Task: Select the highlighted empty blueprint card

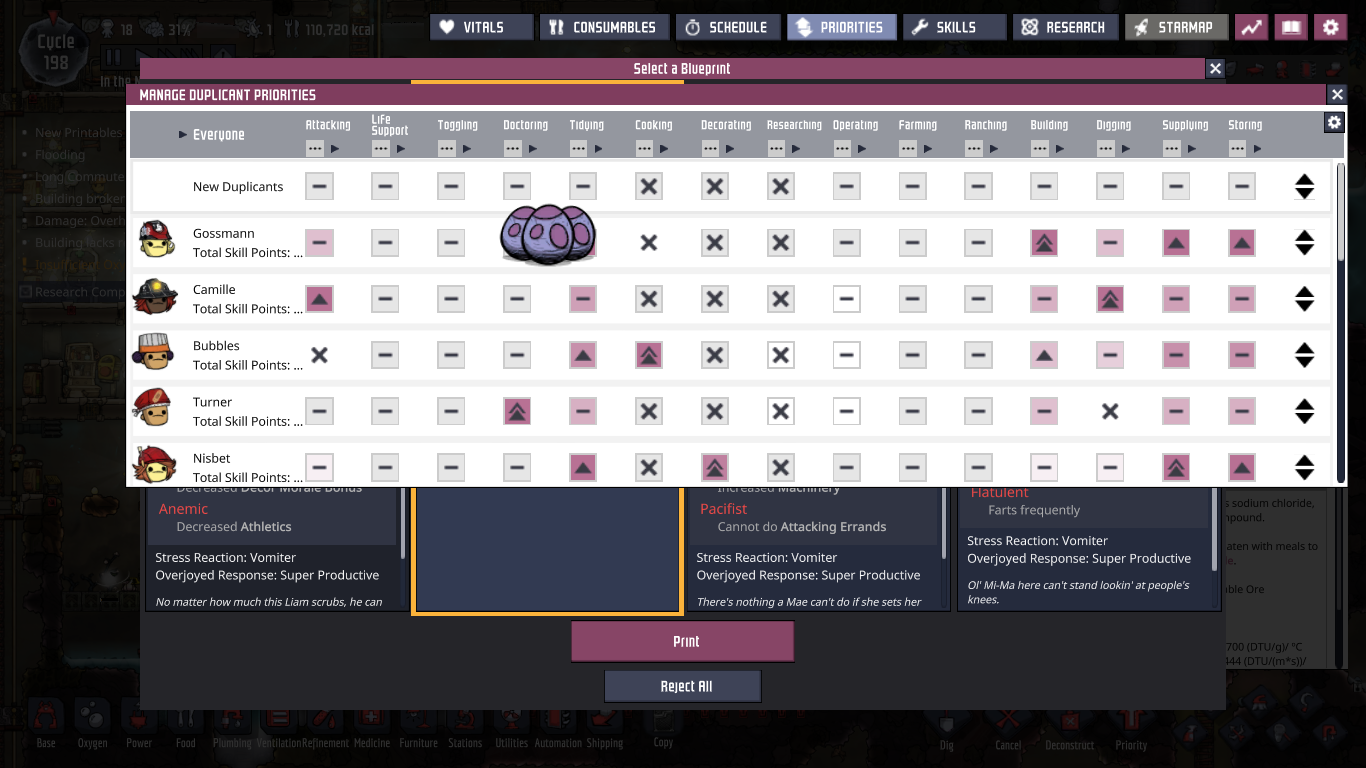Action: [547, 549]
